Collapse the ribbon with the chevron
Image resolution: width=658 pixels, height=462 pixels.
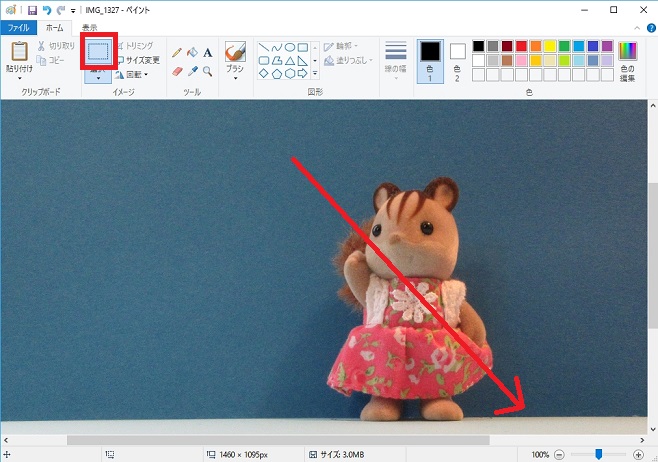pos(637,28)
